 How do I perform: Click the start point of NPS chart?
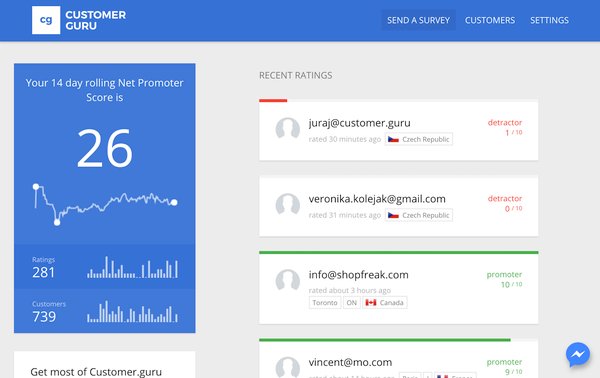[x=36, y=187]
